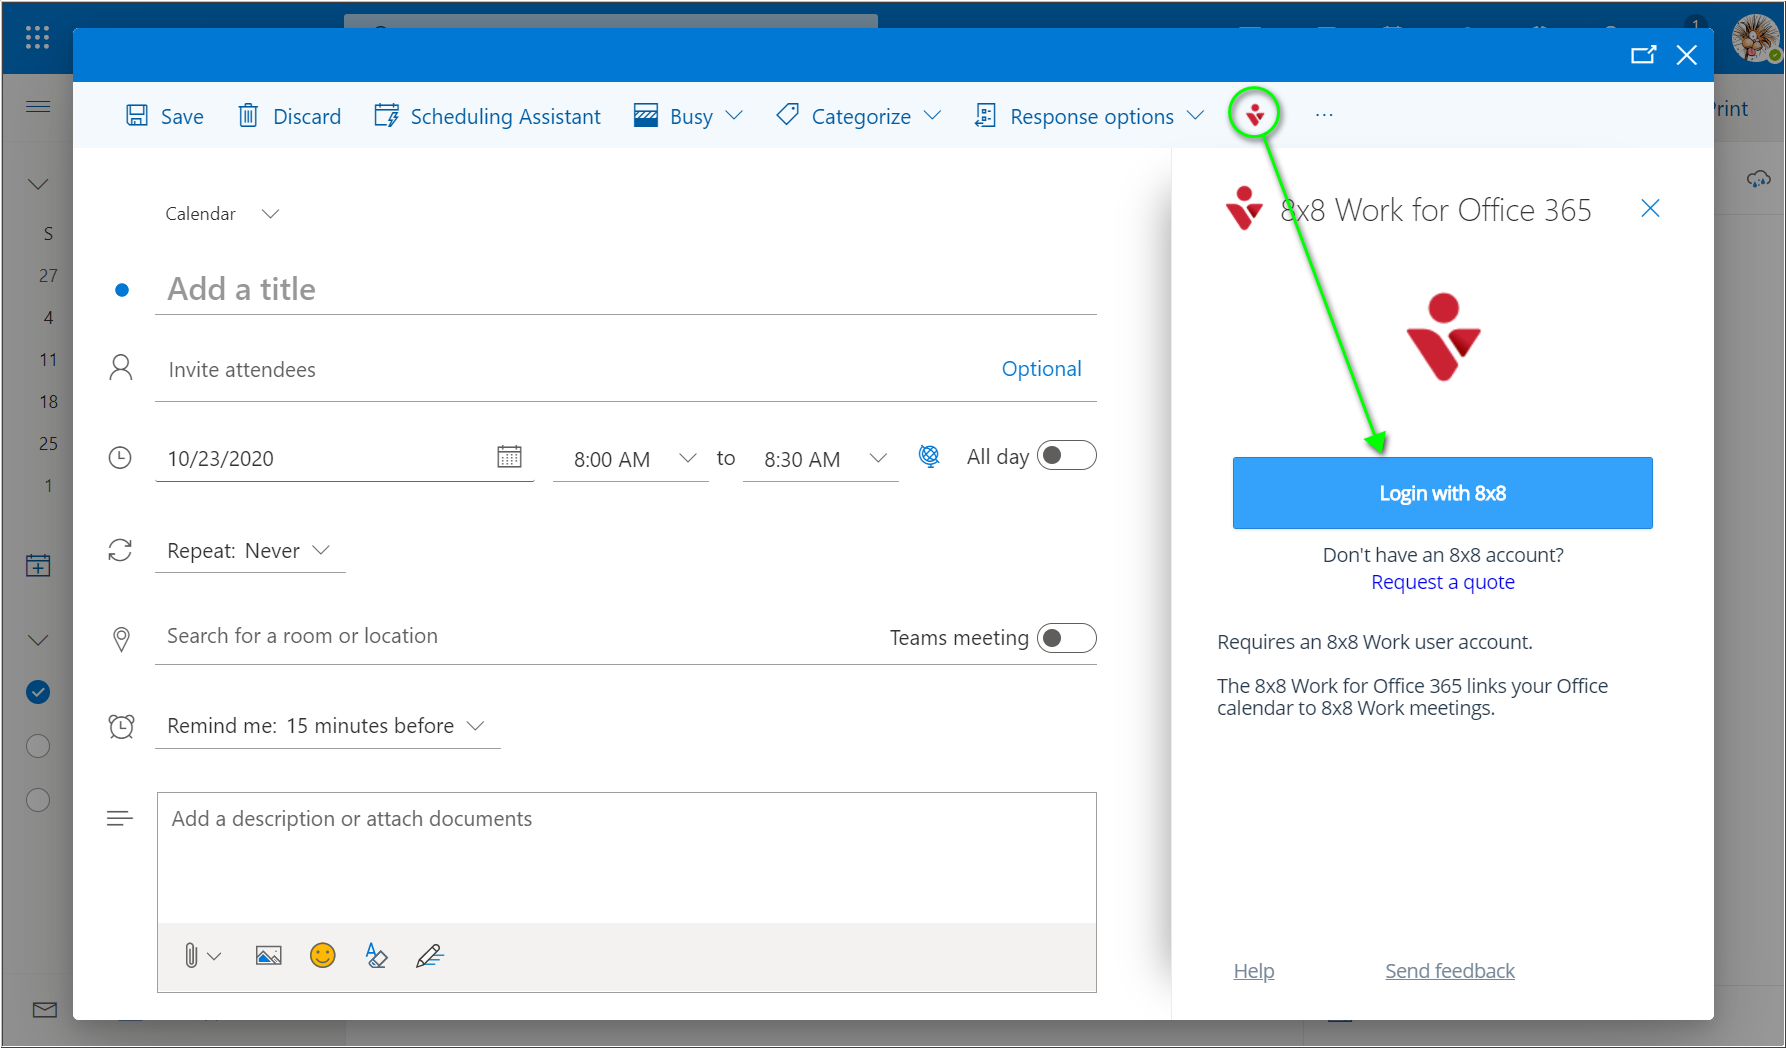This screenshot has width=1786, height=1048.
Task: Show formatting options icon
Action: point(376,956)
